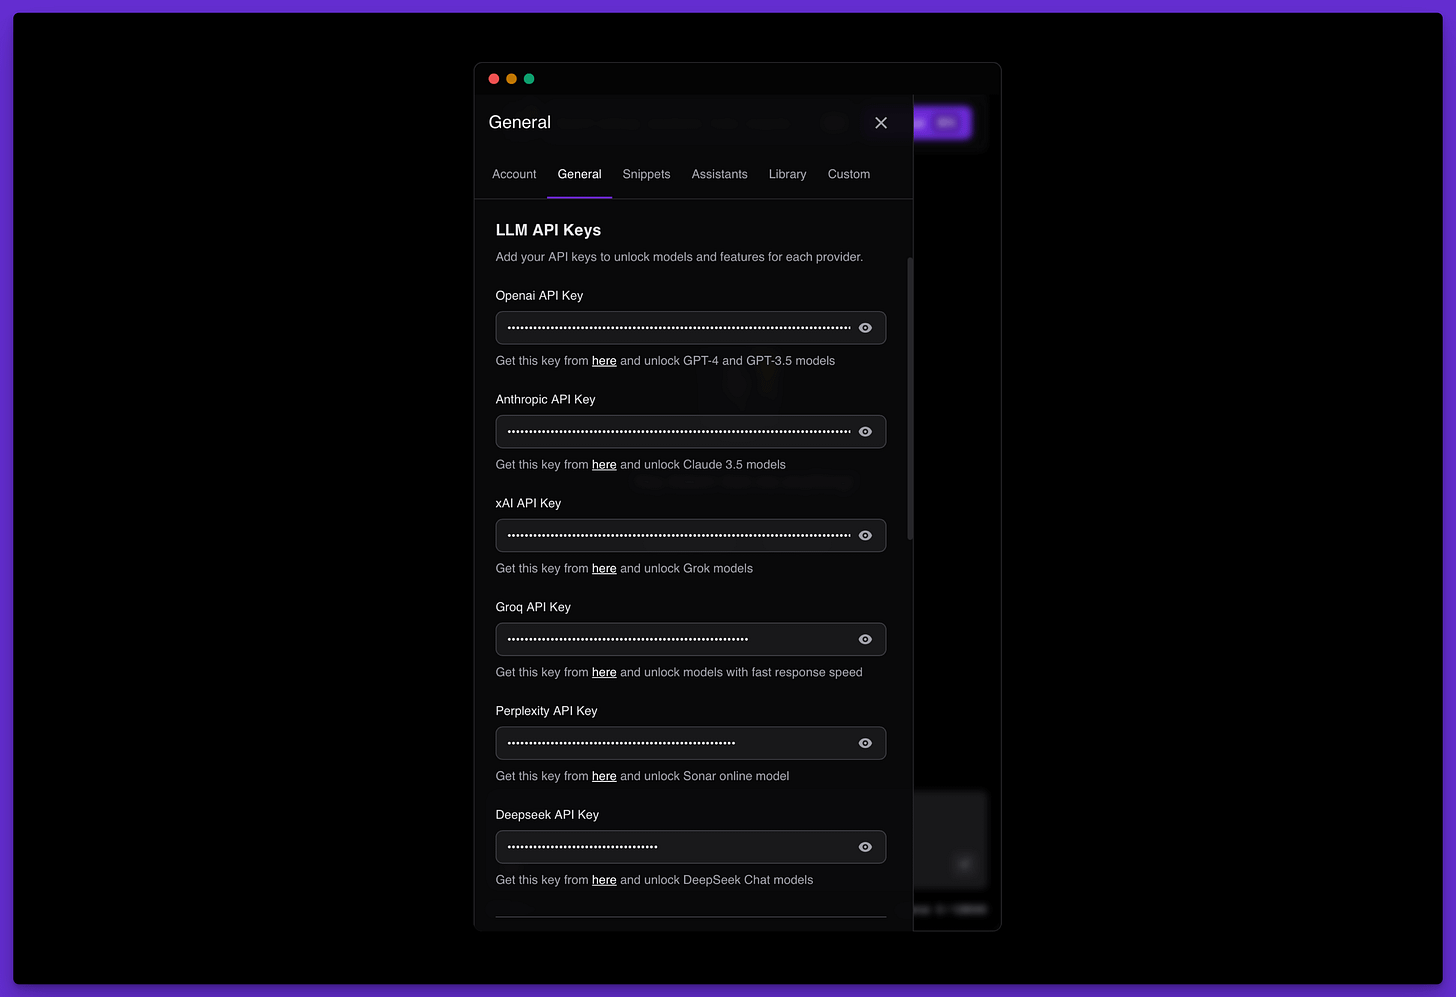
Task: Click the 'Anthropic API Key' label
Action: click(545, 400)
